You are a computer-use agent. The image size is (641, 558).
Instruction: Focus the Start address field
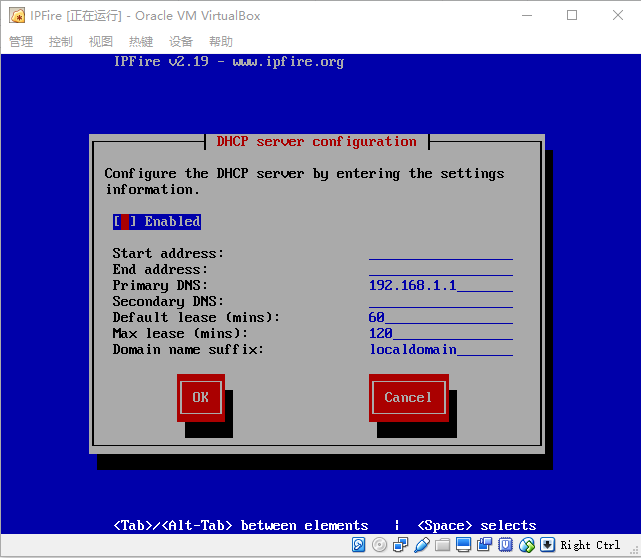(441, 253)
